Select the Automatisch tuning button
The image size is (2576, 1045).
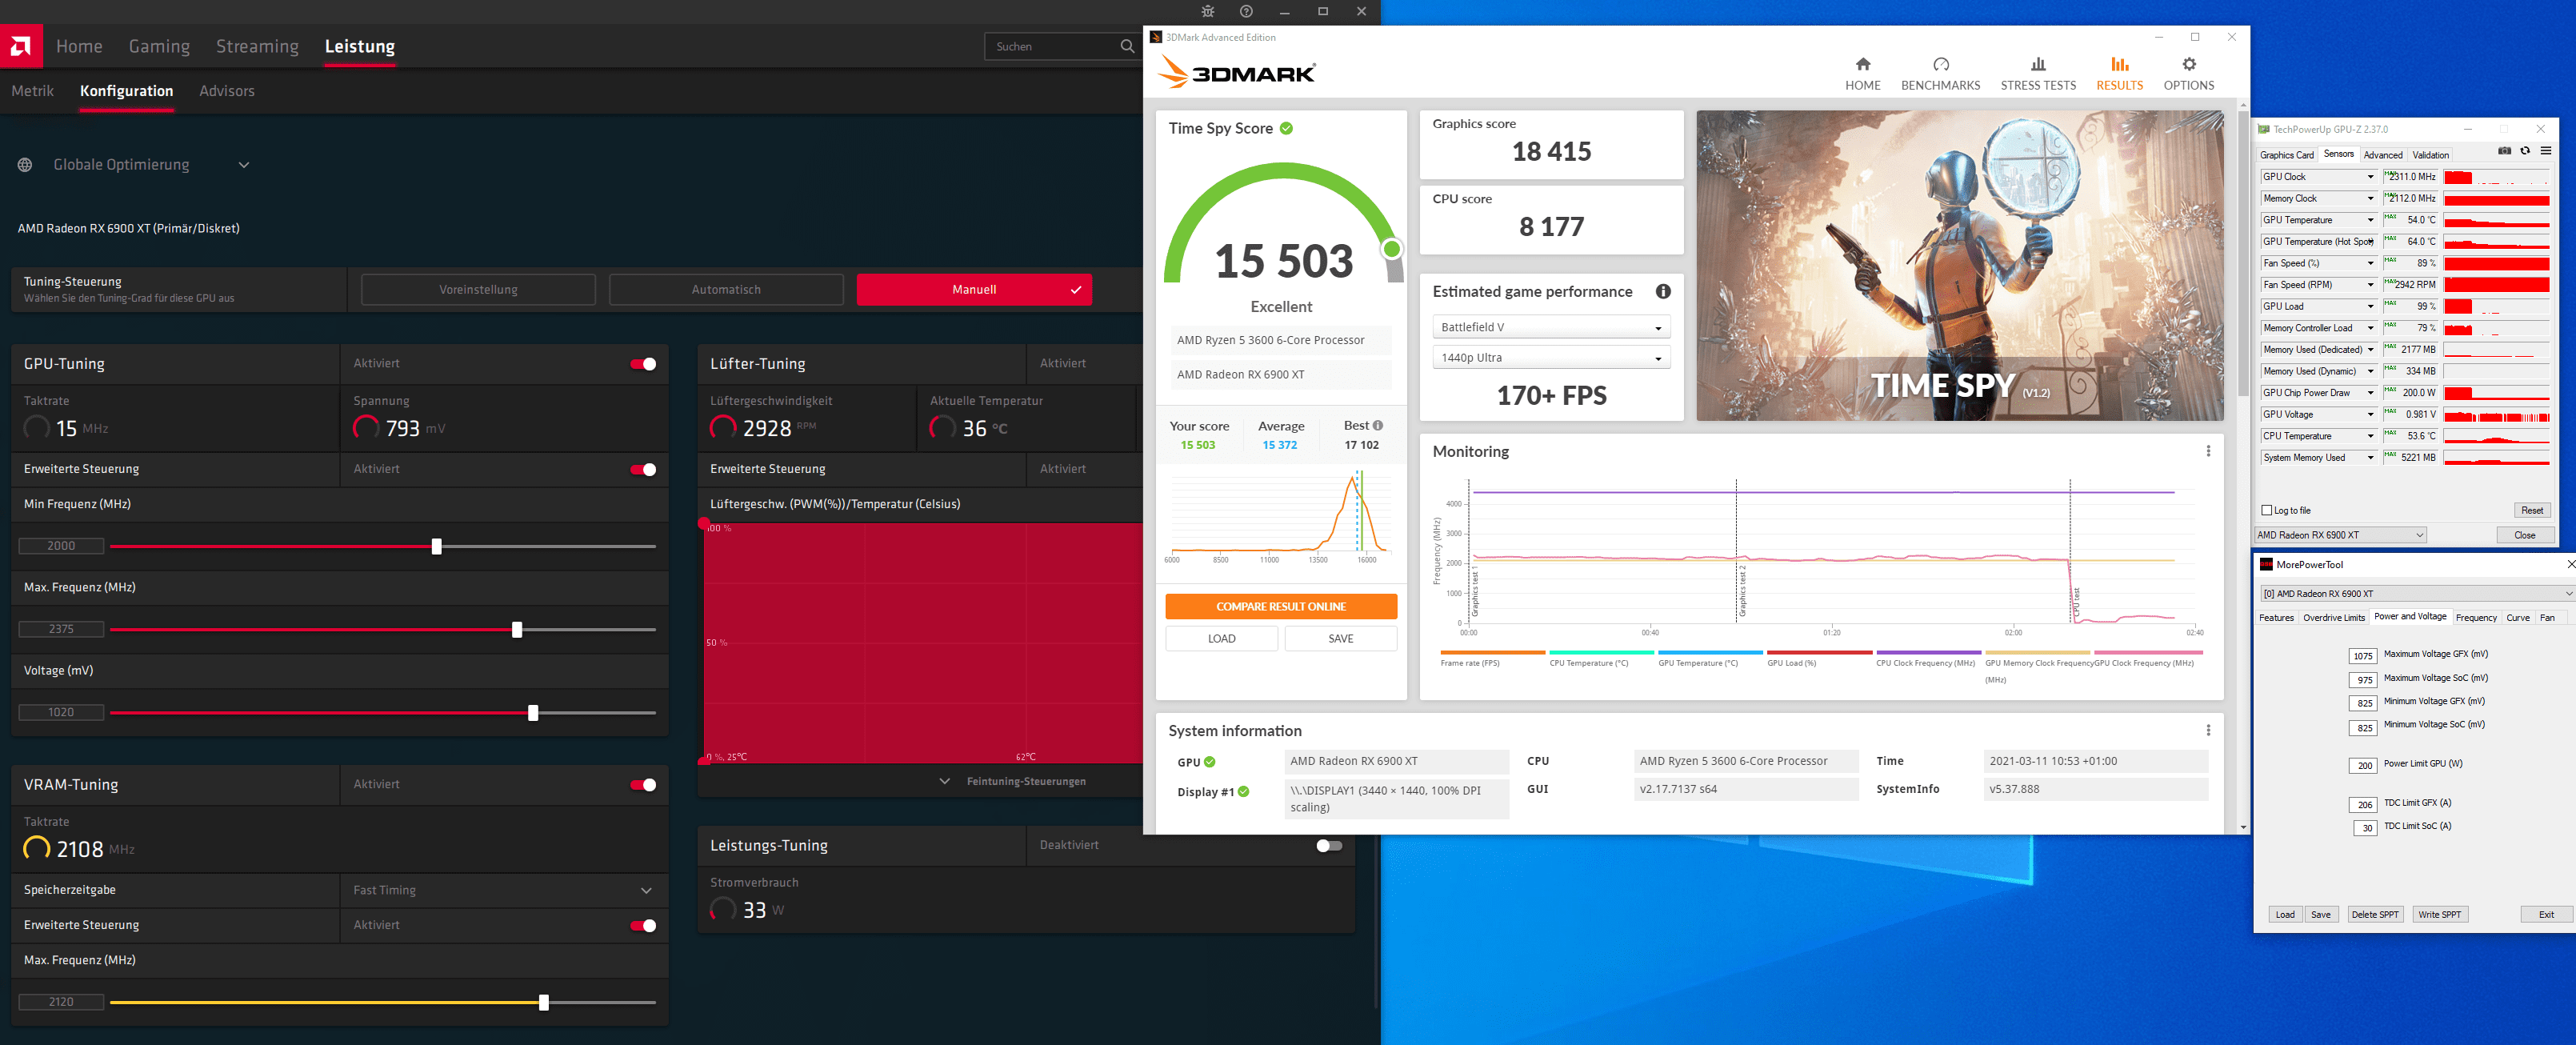pos(726,290)
